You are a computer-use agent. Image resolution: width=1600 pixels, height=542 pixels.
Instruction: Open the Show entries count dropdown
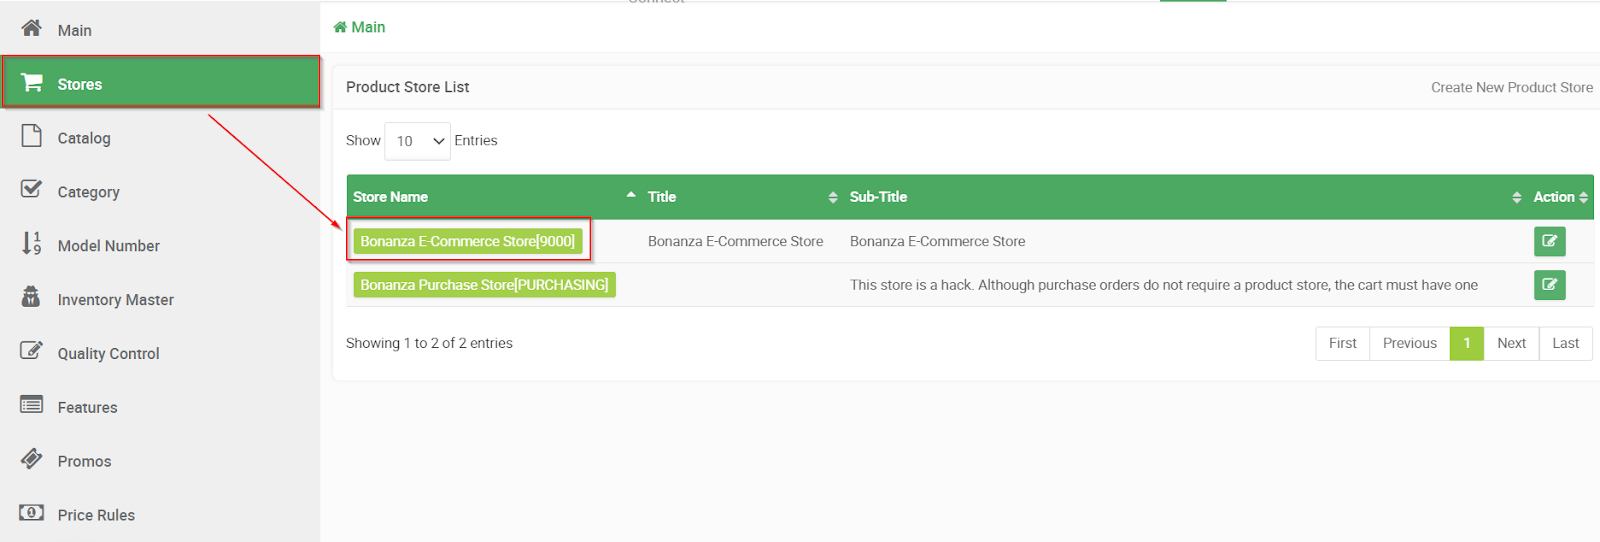click(x=417, y=141)
